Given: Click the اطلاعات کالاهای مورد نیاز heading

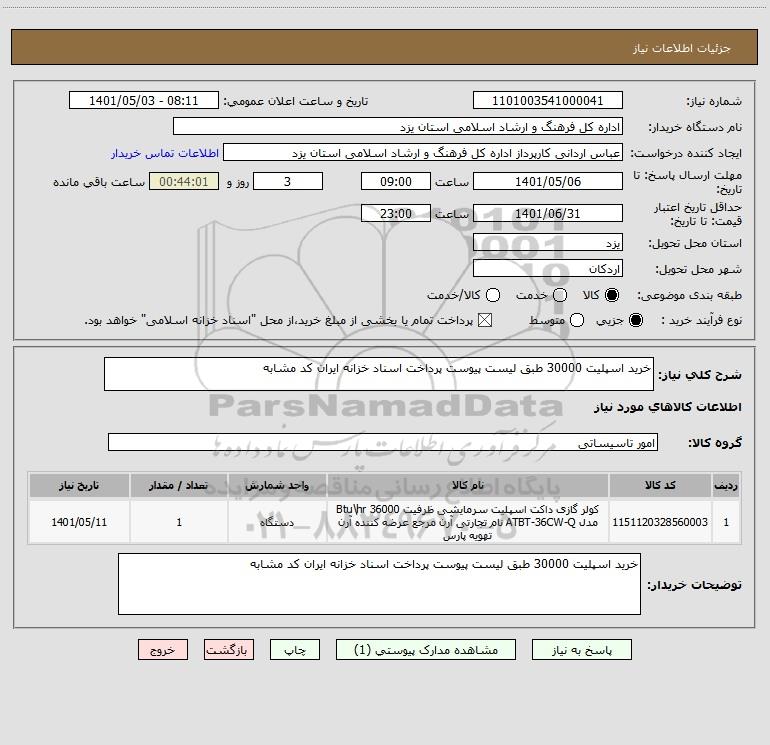Looking at the screenshot, I should [667, 407].
